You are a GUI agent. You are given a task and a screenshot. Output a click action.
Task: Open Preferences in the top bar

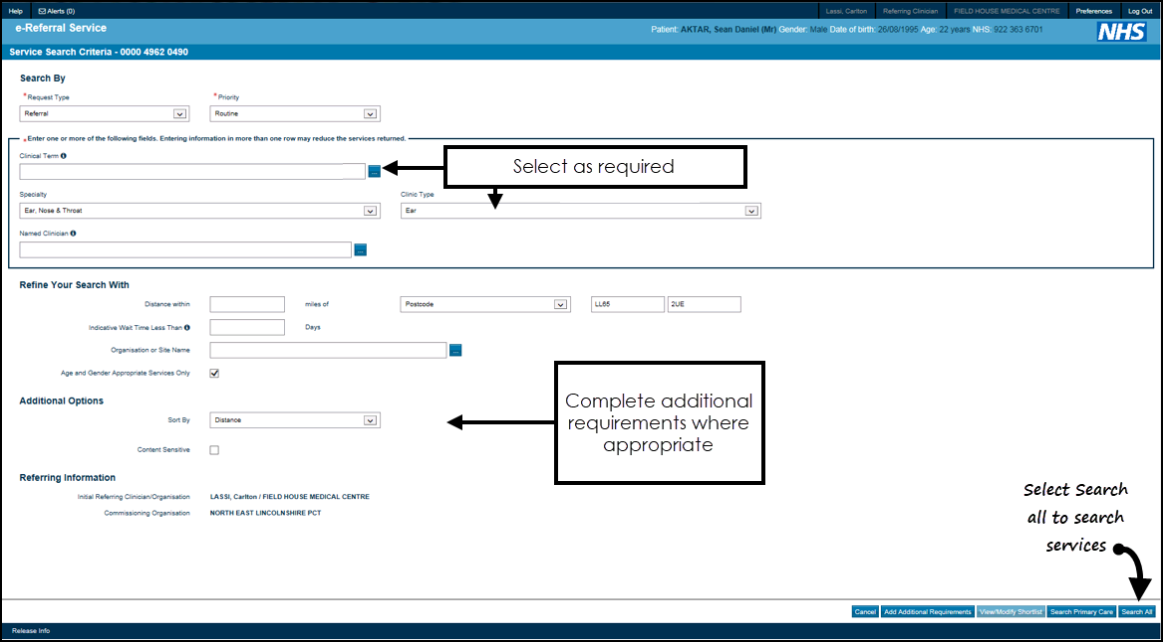click(1094, 11)
